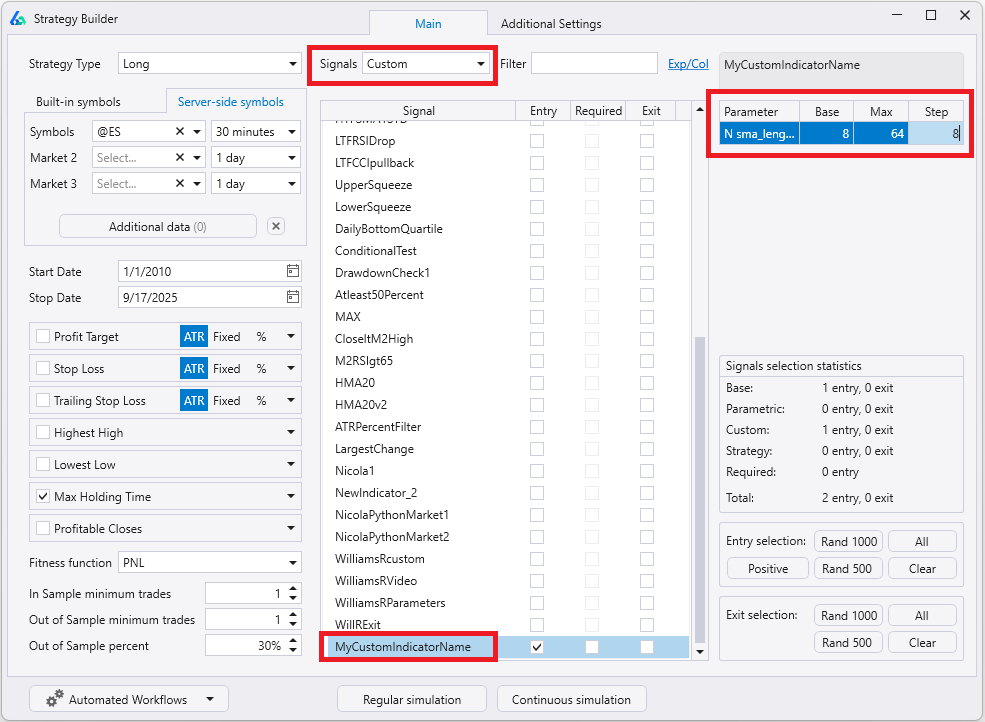Viewport: 985px width, 722px height.
Task: Clear the @ES symbol with X icon
Action: click(180, 131)
